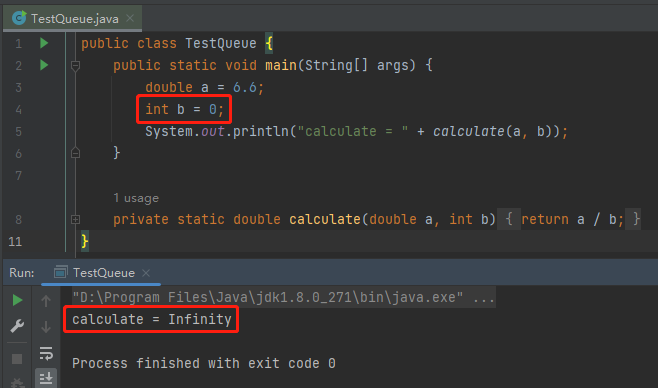
Task: Toggle scroll to end of console
Action: point(46,378)
